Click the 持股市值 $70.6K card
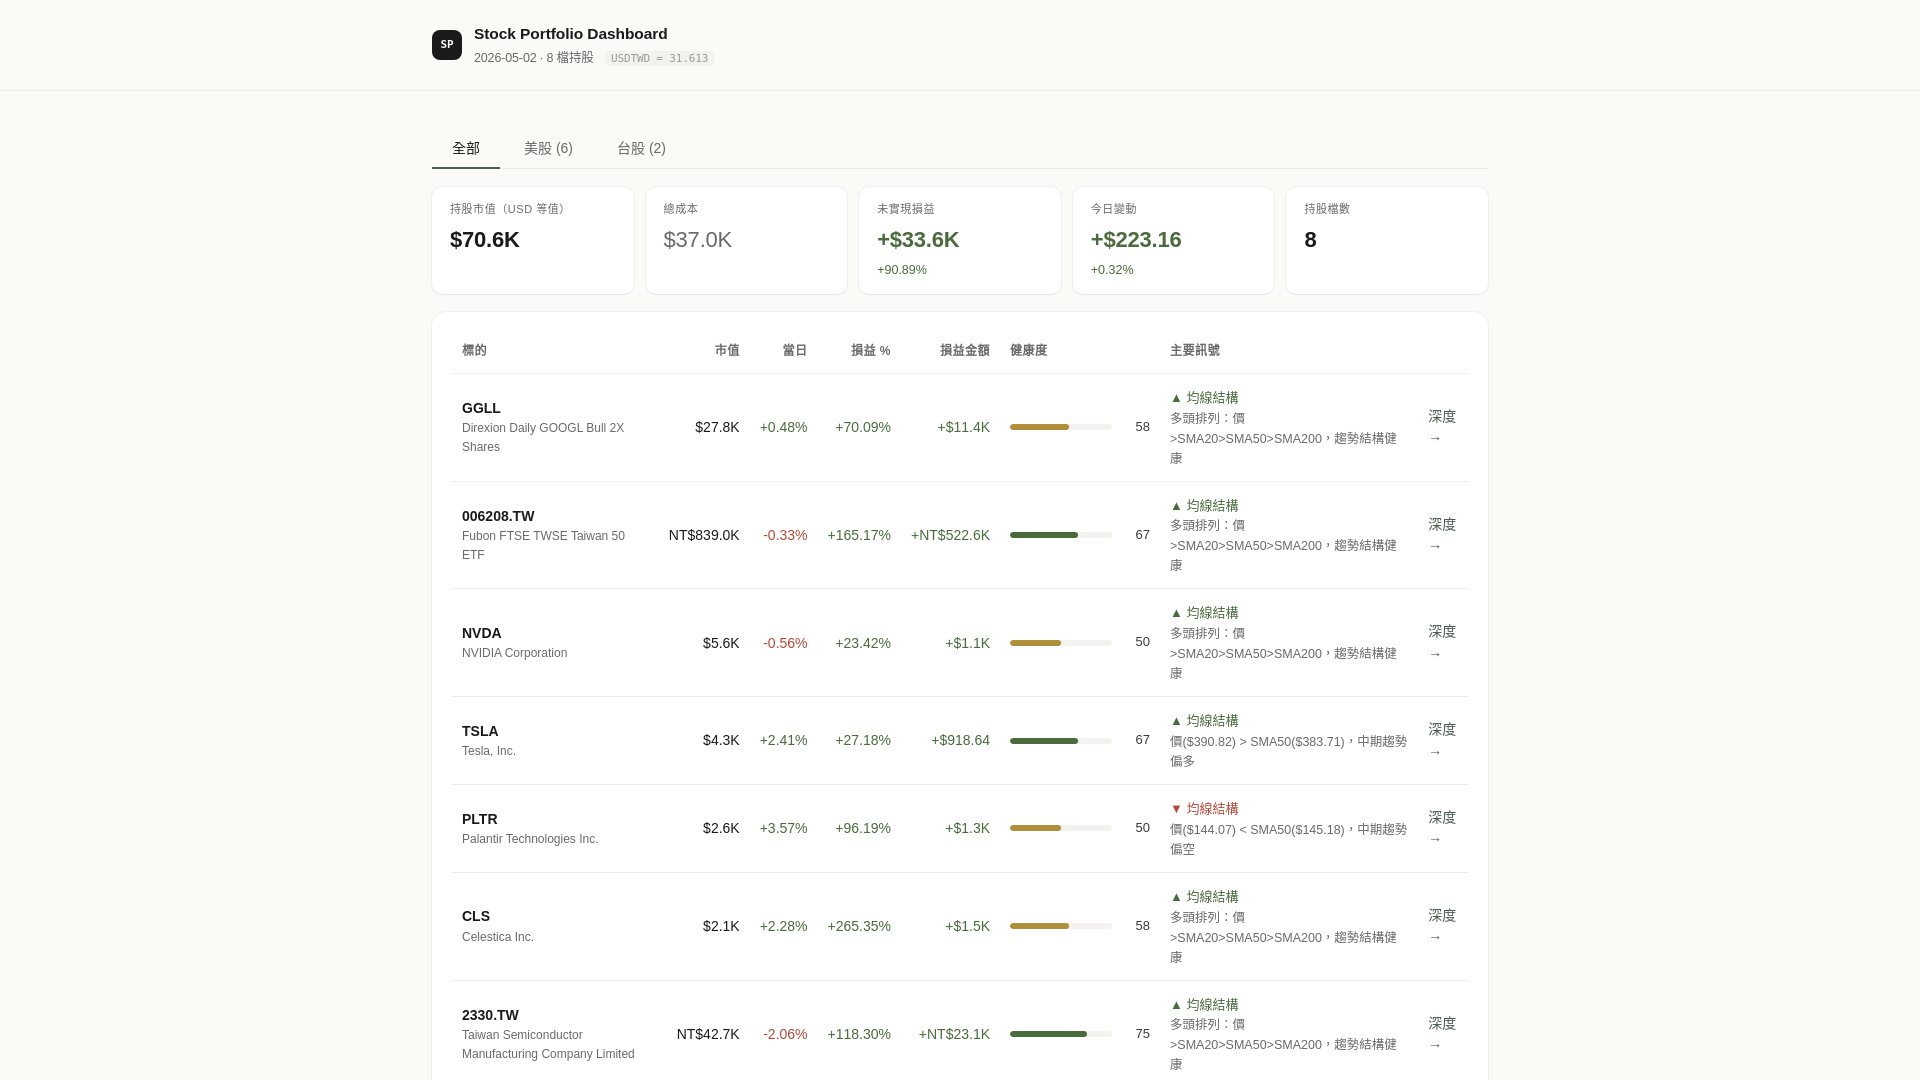The width and height of the screenshot is (1920, 1080). click(533, 240)
